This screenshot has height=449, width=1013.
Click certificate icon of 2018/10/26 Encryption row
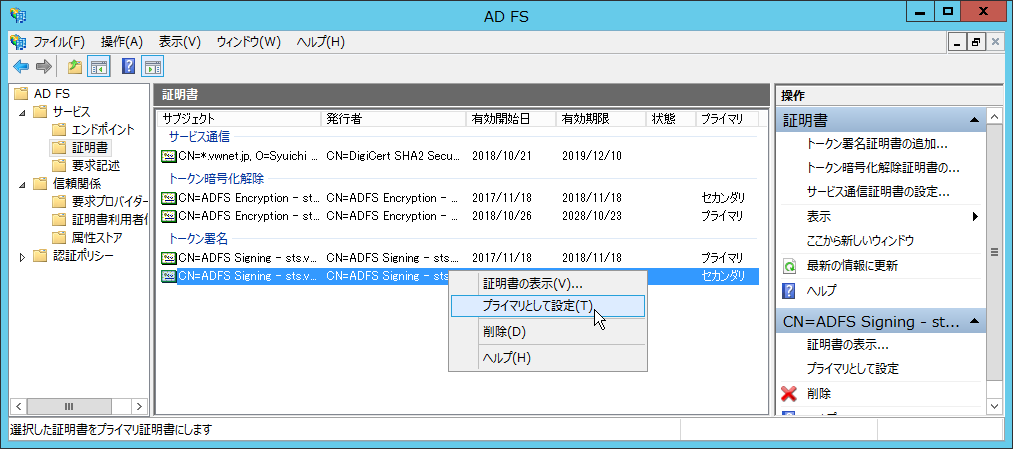169,215
